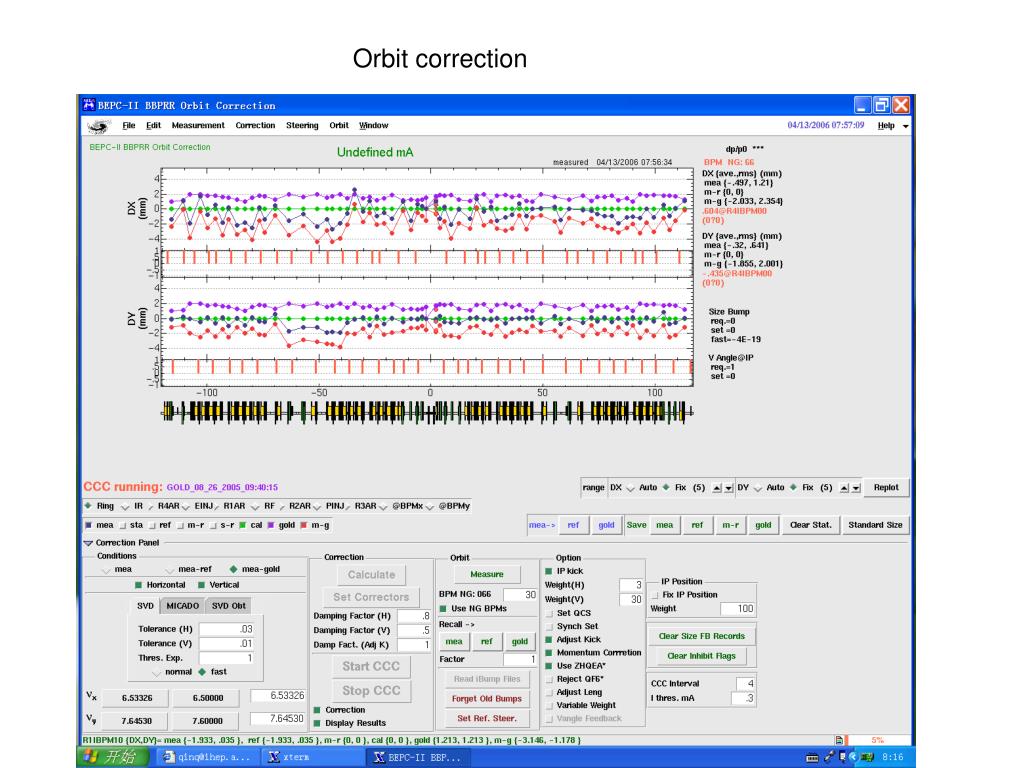
Task: Toggle the m-g plot checkbox
Action: tap(304, 525)
